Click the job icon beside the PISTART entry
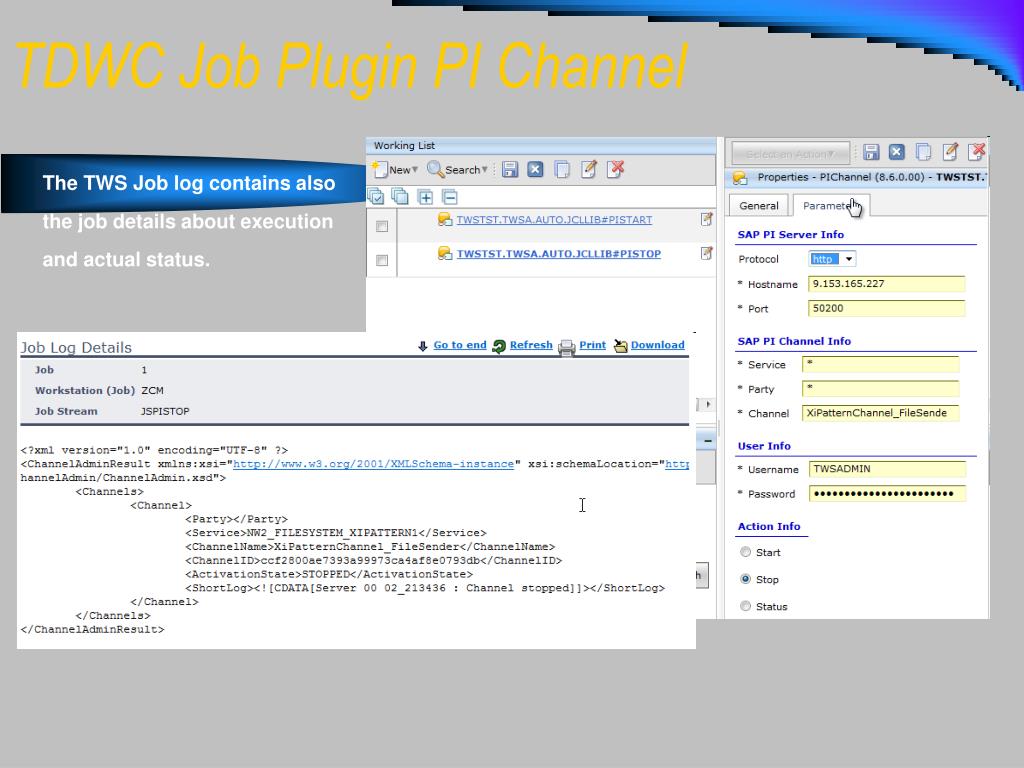The height and width of the screenshot is (768, 1024). (445, 219)
